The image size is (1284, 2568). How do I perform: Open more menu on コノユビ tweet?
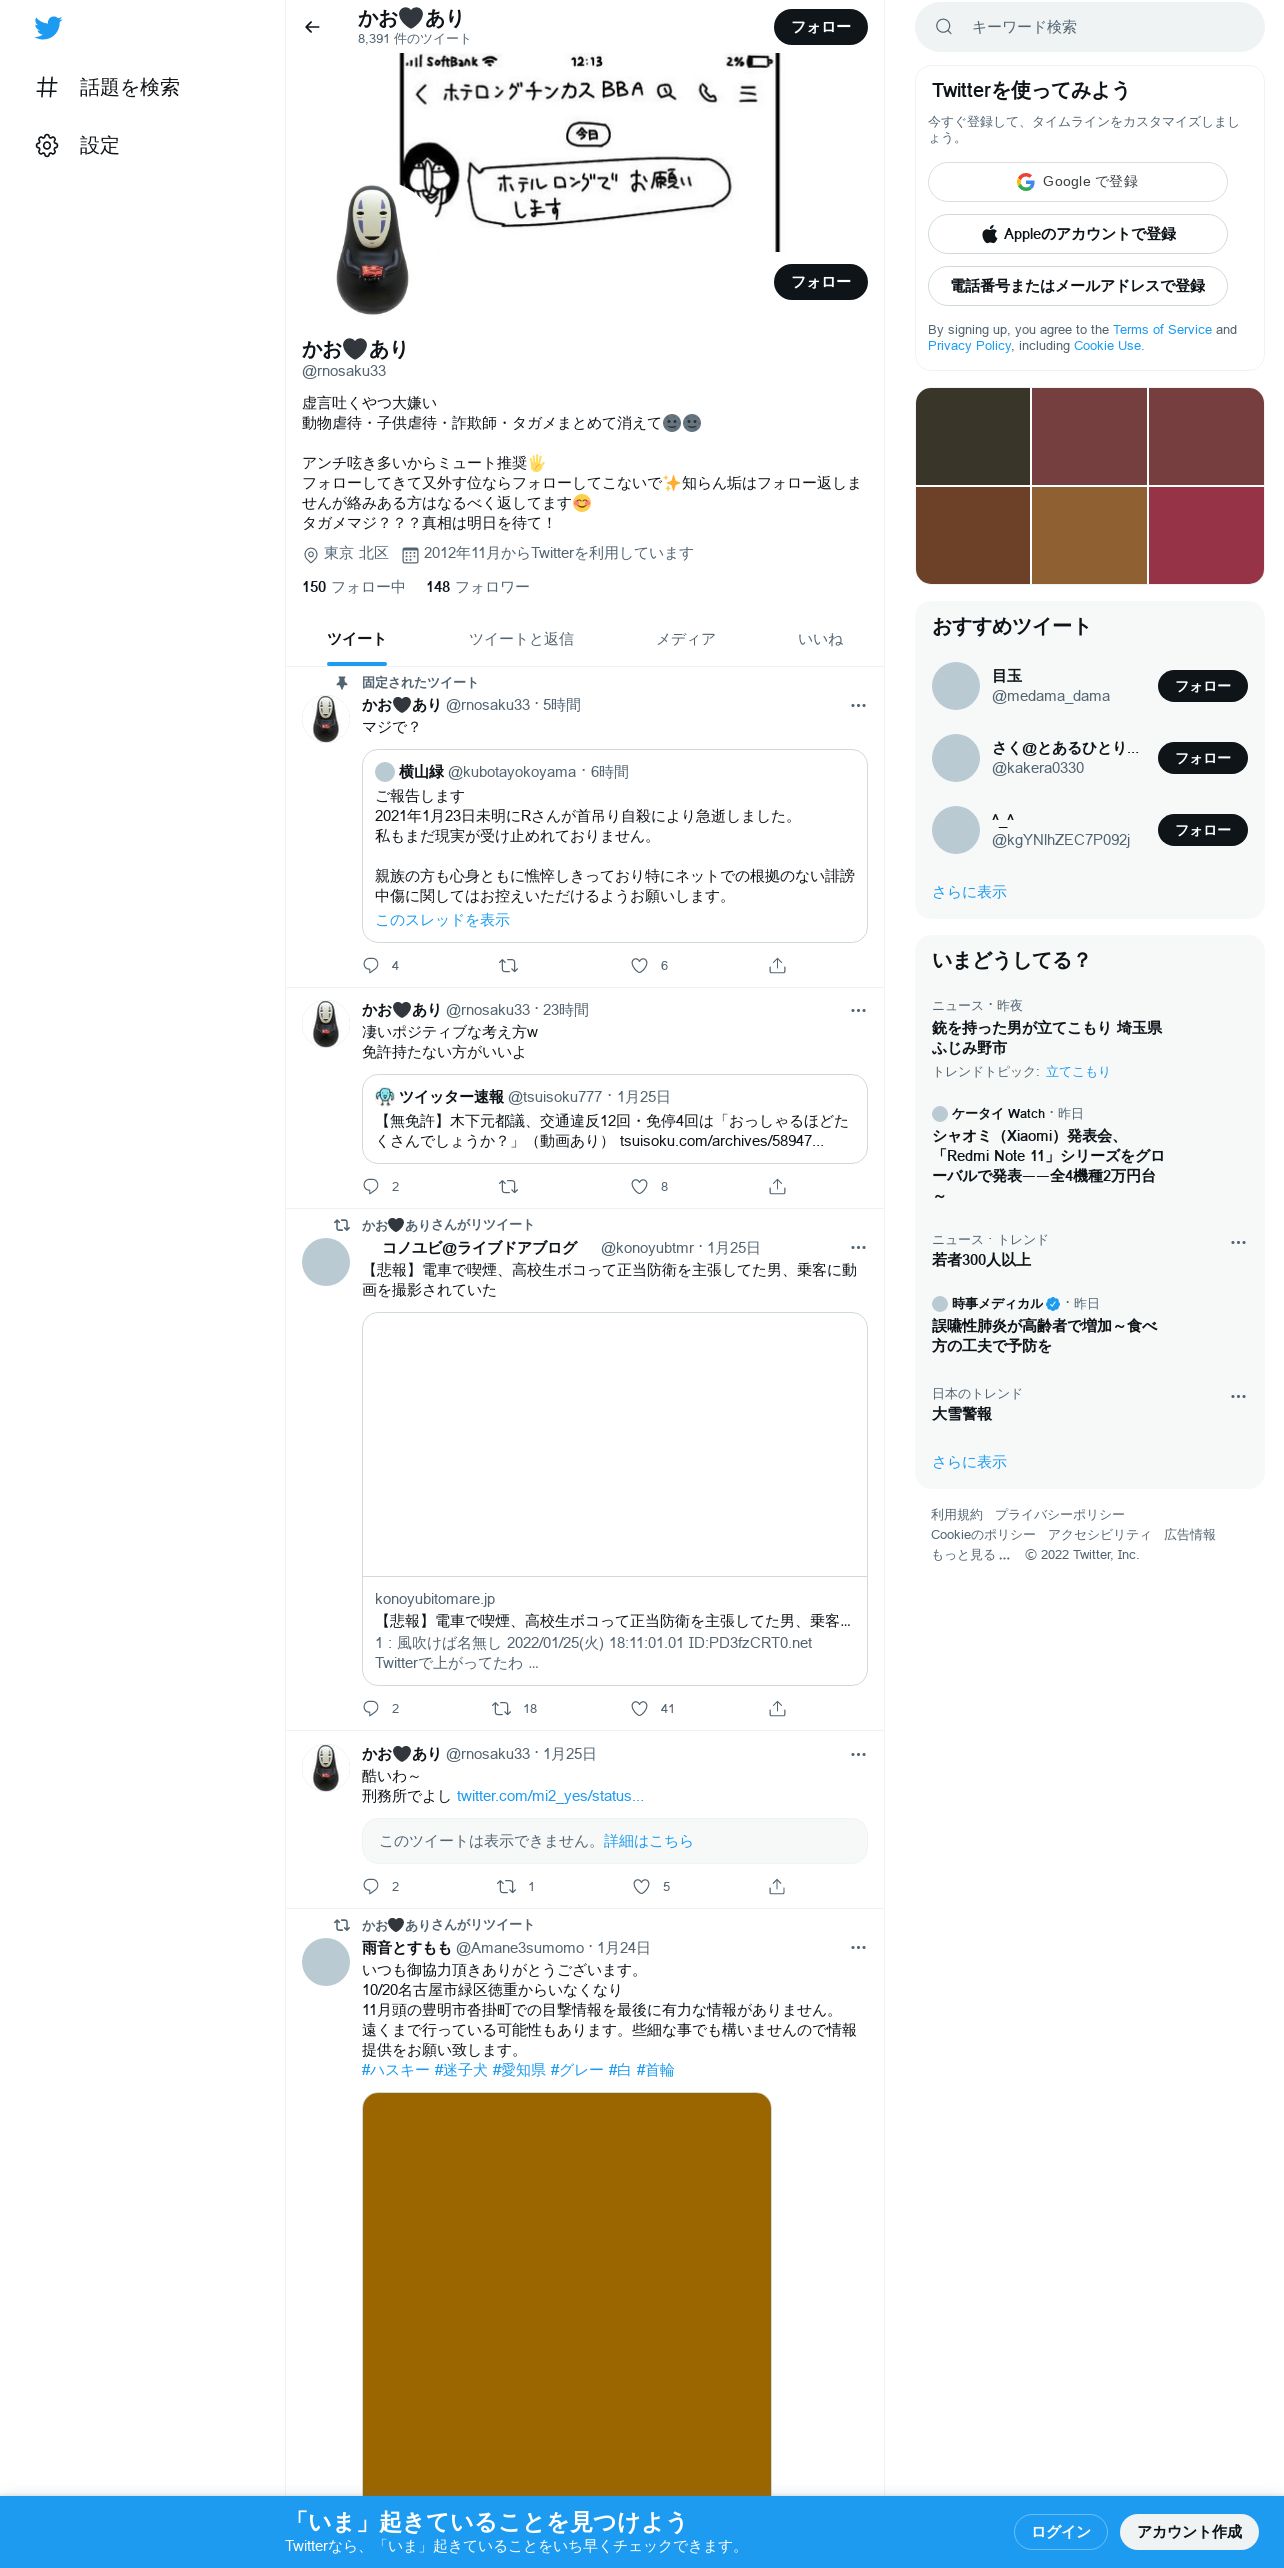(x=858, y=1247)
